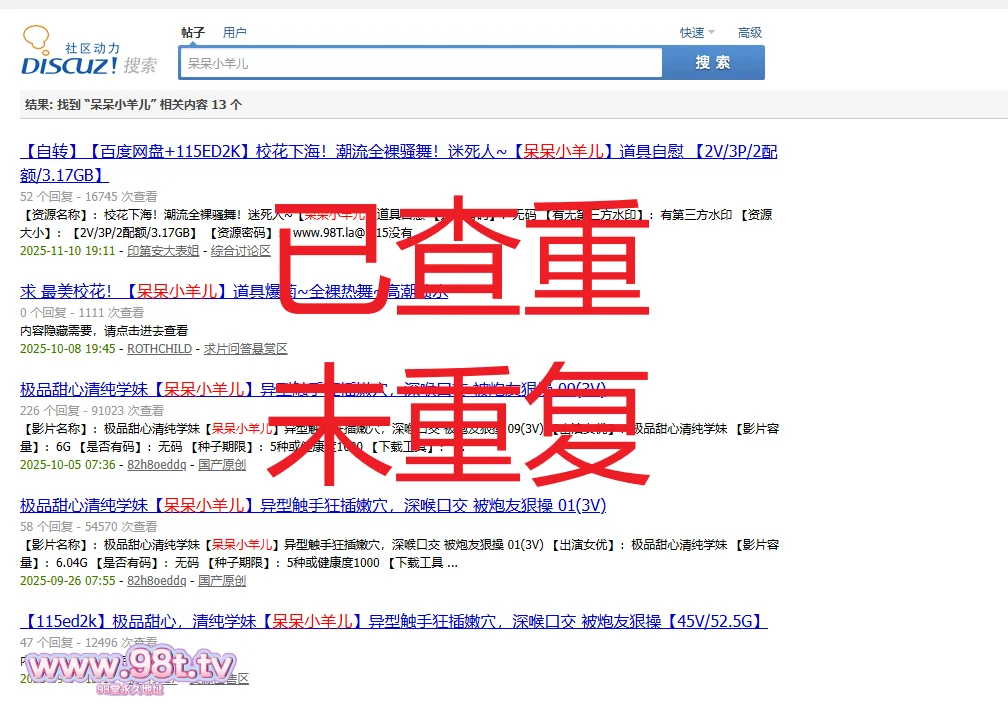Switch to the 帖子 search tab
The height and width of the screenshot is (704, 1008).
coord(193,33)
